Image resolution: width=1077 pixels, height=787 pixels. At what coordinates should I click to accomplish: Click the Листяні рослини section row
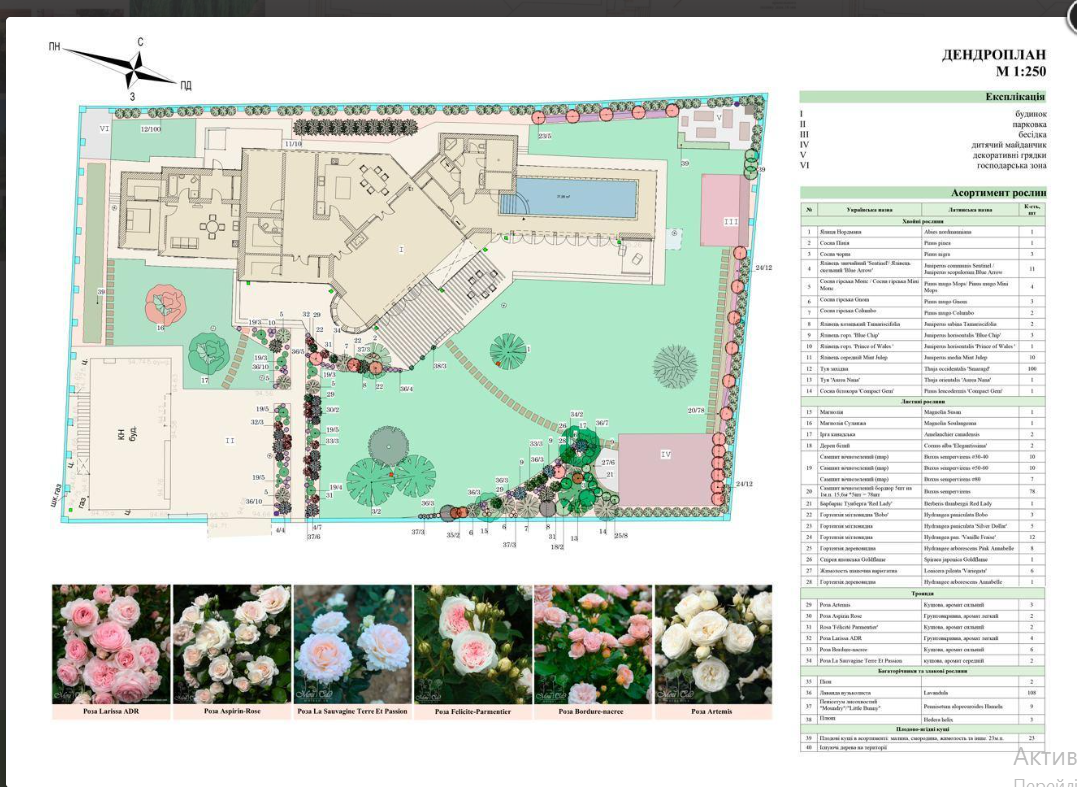(x=922, y=400)
